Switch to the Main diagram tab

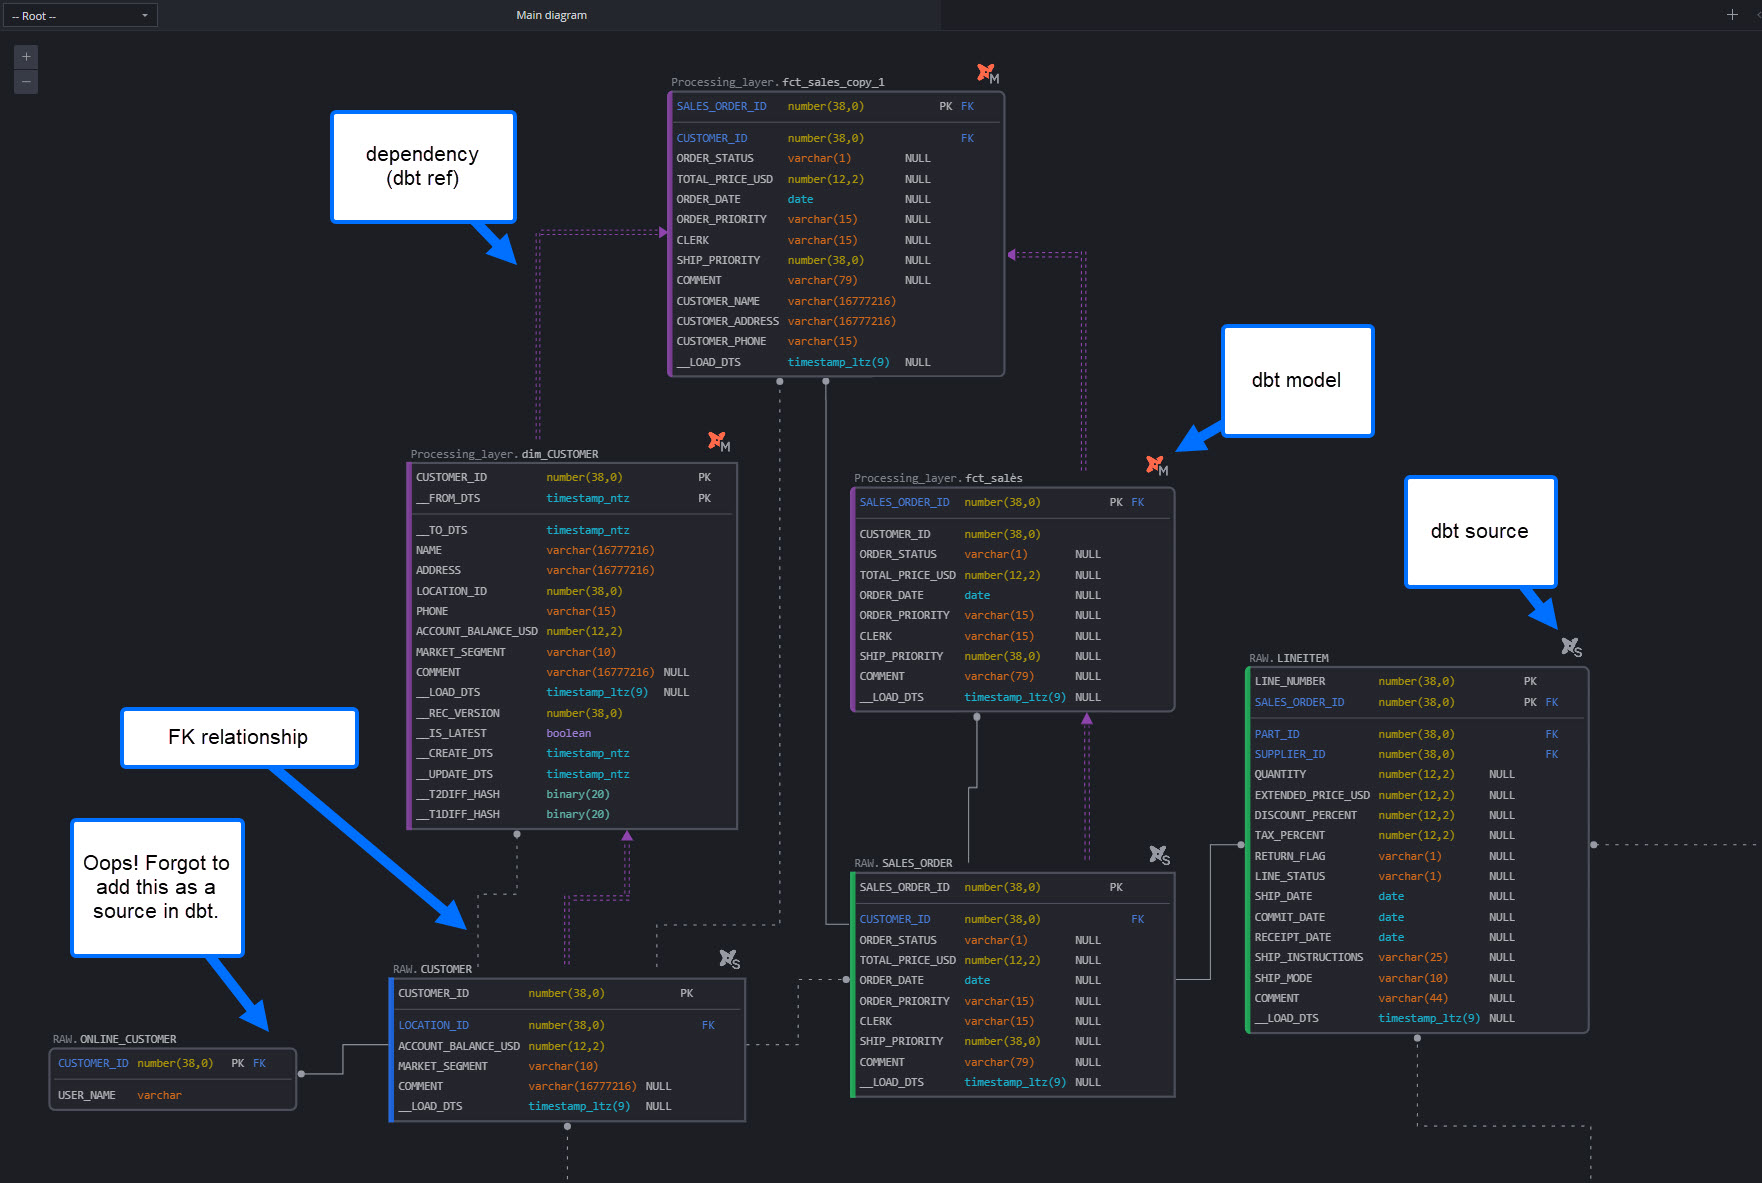[x=551, y=15]
